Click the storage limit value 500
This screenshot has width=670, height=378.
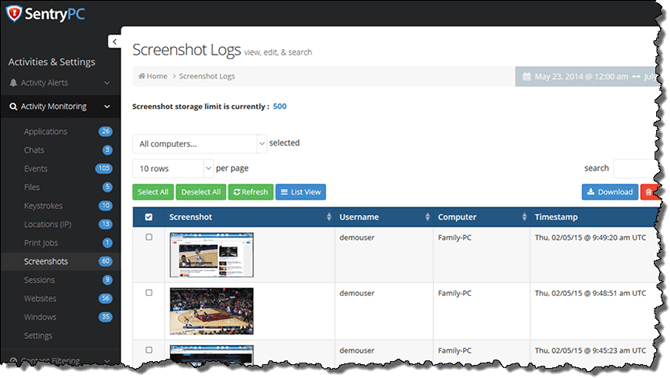(279, 106)
